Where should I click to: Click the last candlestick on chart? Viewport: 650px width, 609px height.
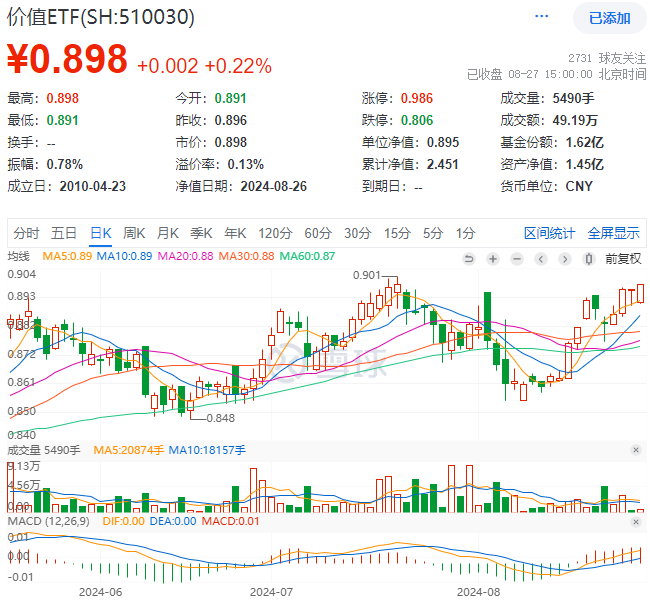[x=640, y=292]
